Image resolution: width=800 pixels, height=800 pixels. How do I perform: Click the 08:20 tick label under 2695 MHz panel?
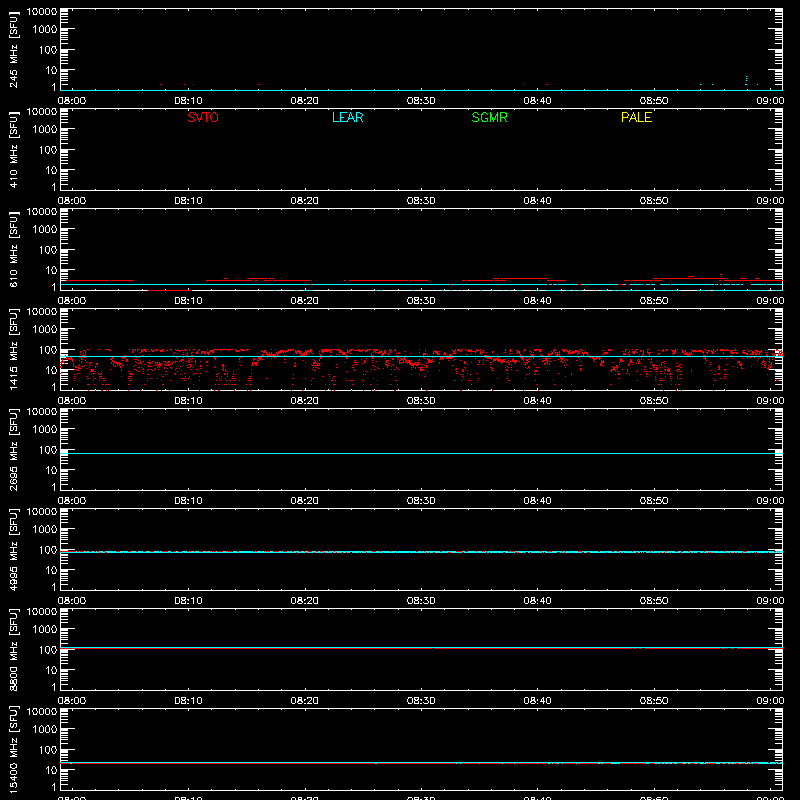click(x=305, y=501)
